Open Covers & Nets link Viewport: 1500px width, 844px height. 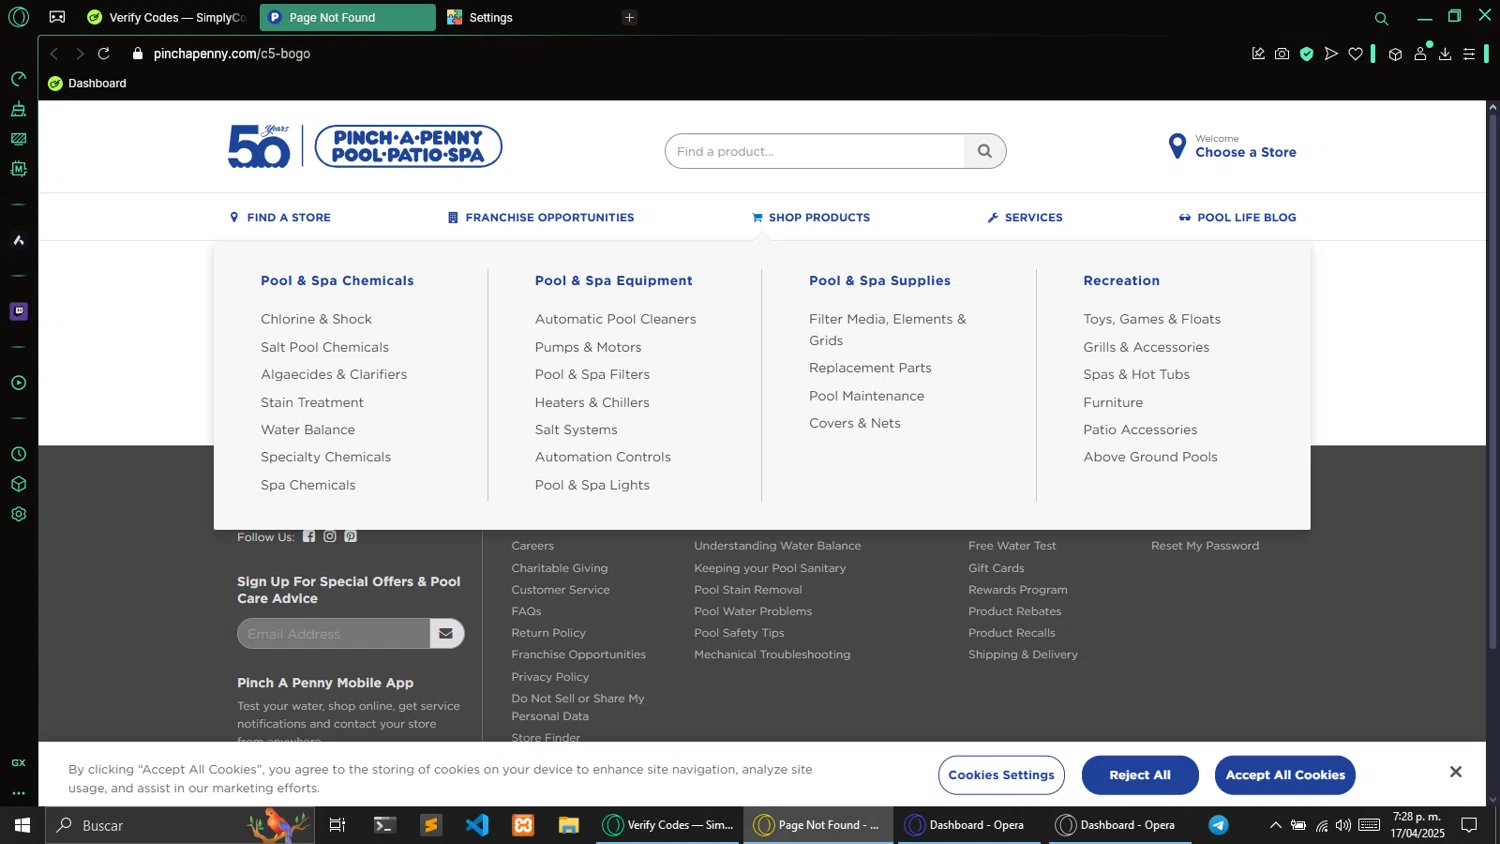[x=855, y=423]
